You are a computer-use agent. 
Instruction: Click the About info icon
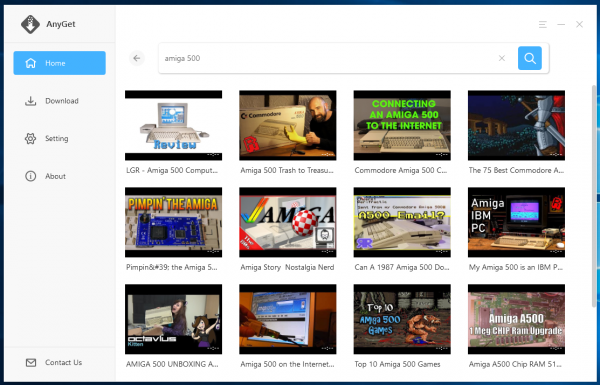(x=31, y=176)
